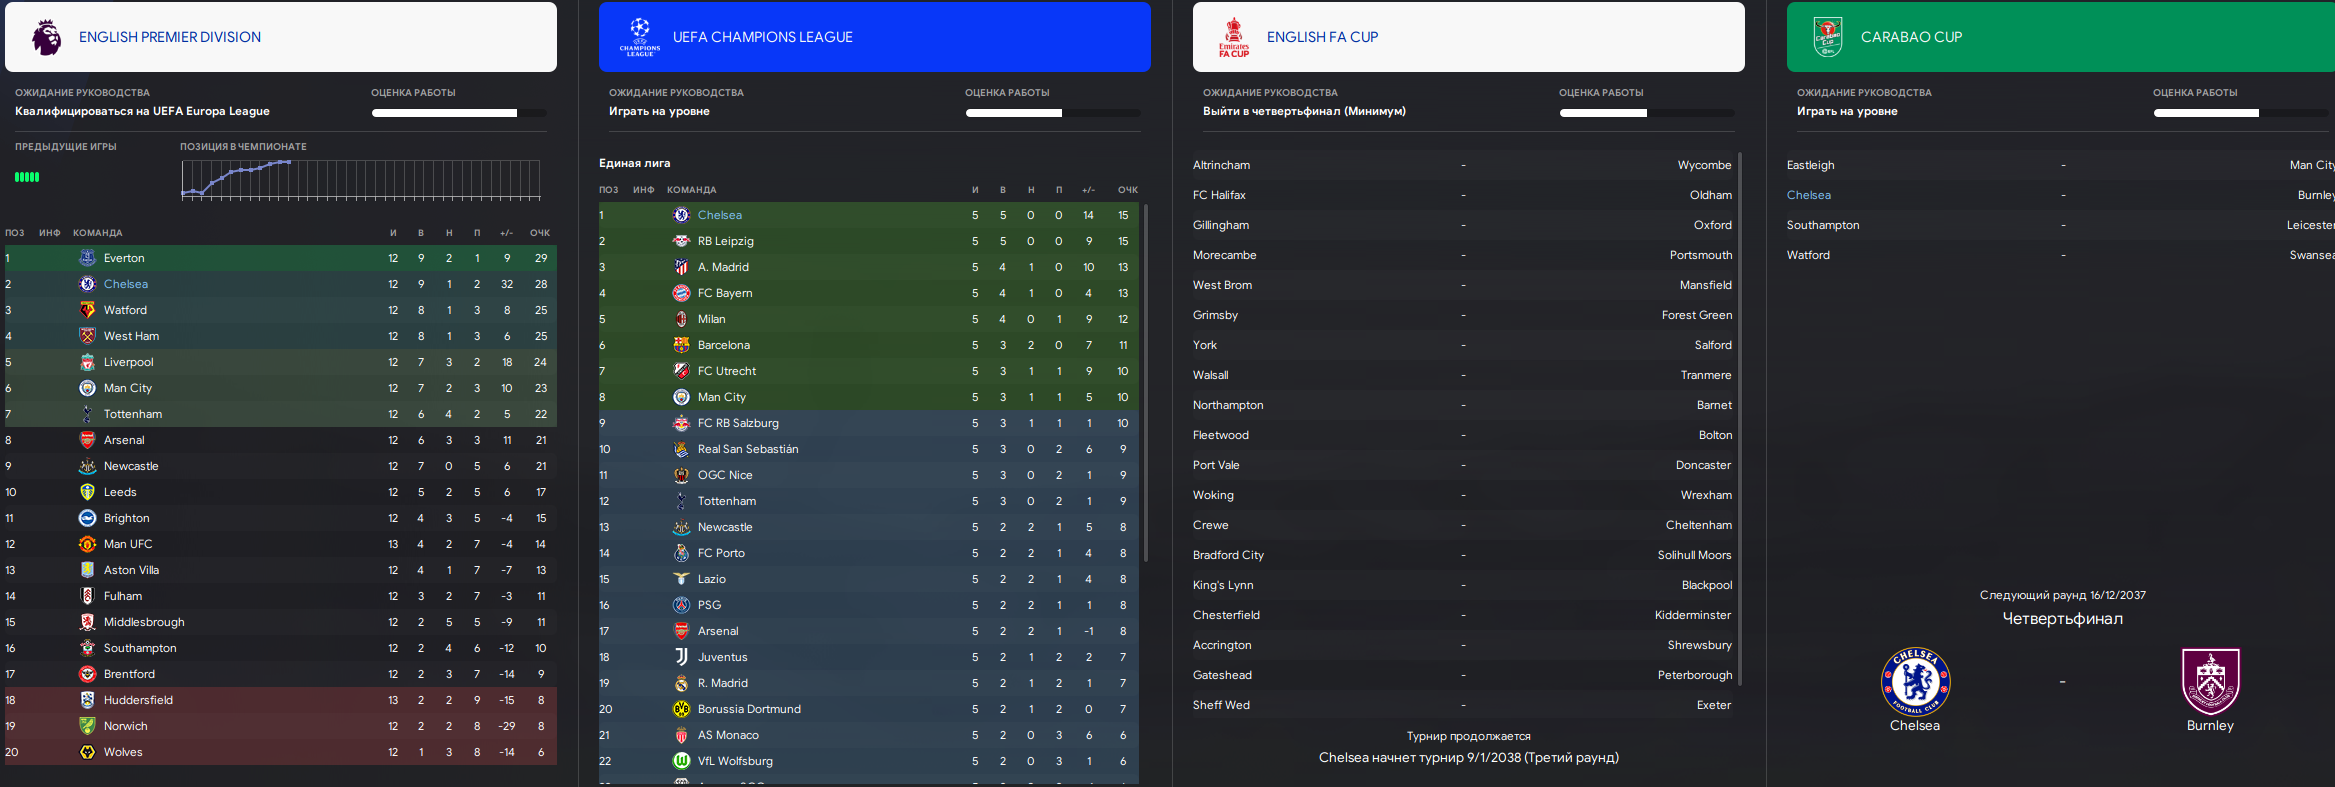Click the league position history graph
The width and height of the screenshot is (2335, 787).
[x=361, y=179]
